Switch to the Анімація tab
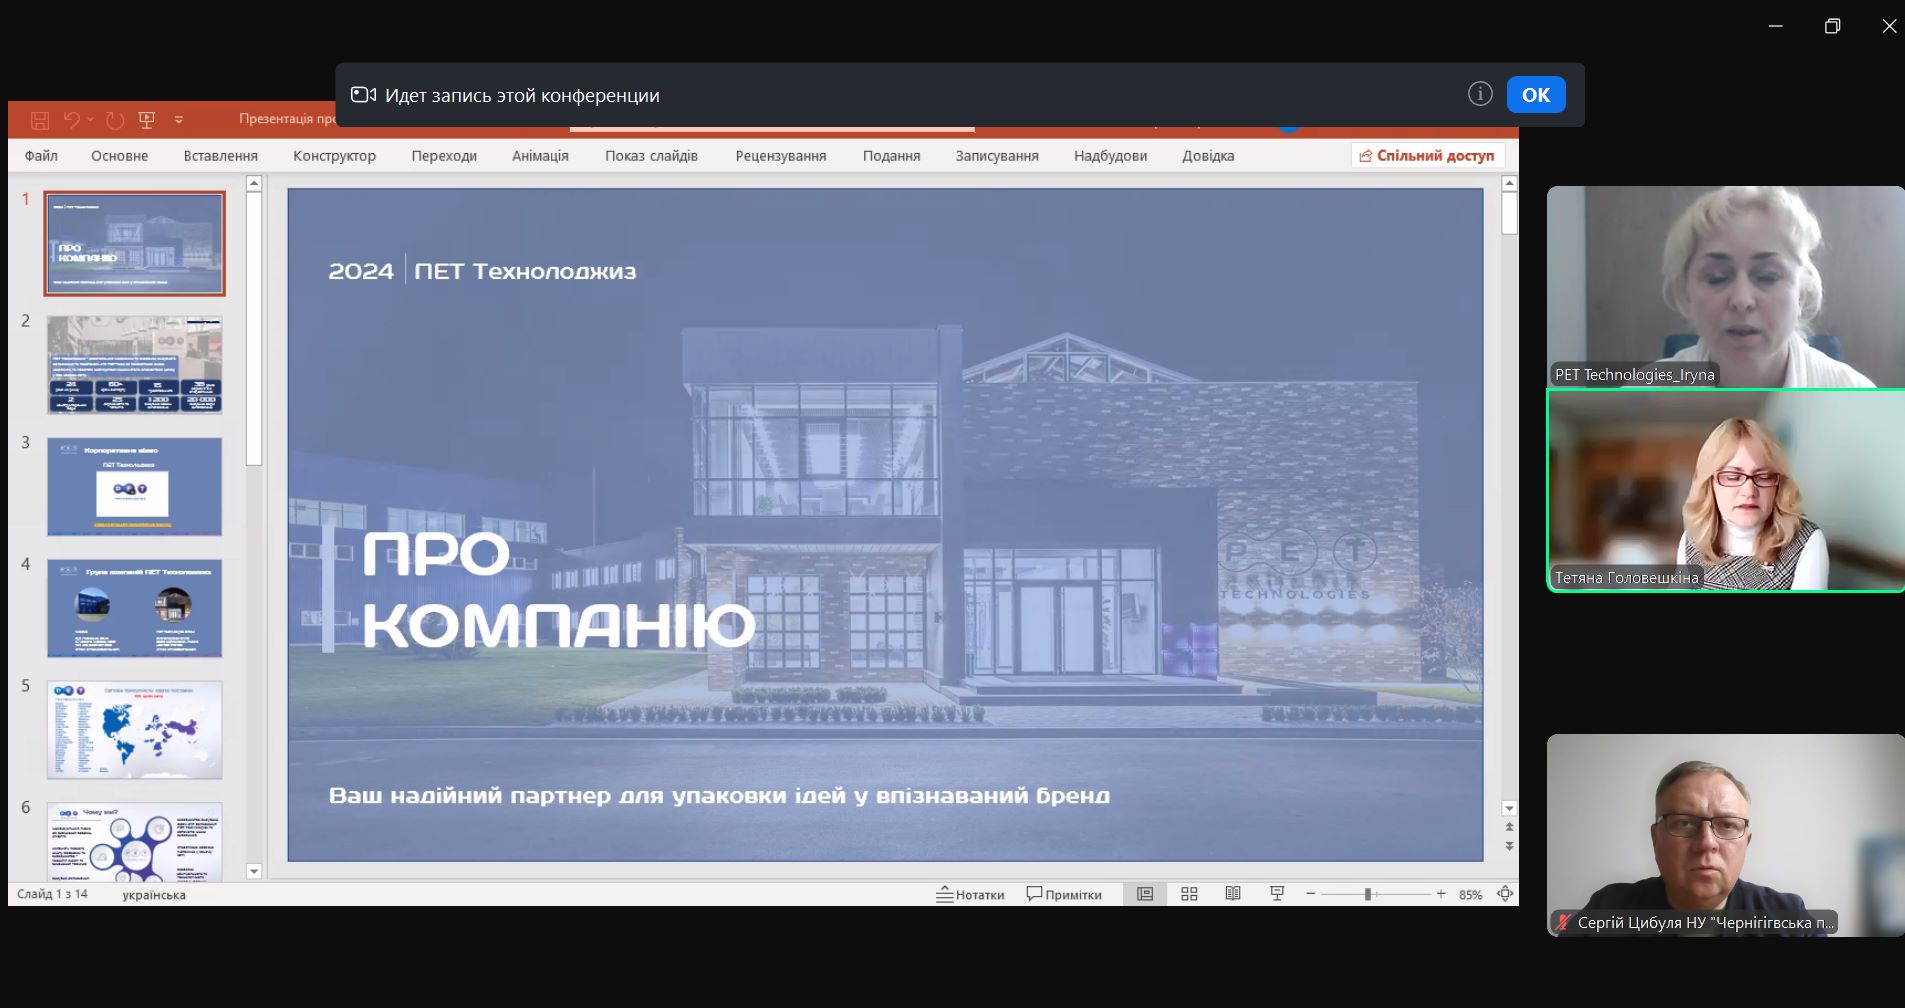This screenshot has height=1008, width=1905. [540, 156]
